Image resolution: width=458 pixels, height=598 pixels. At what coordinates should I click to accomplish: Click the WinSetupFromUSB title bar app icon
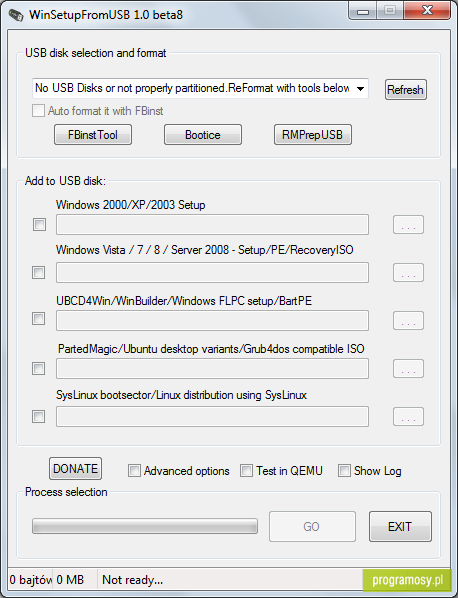[x=15, y=15]
